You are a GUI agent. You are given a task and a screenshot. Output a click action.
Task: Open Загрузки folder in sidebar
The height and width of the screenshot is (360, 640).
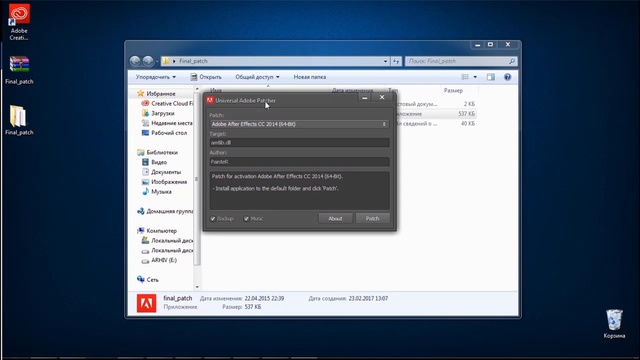coord(158,113)
